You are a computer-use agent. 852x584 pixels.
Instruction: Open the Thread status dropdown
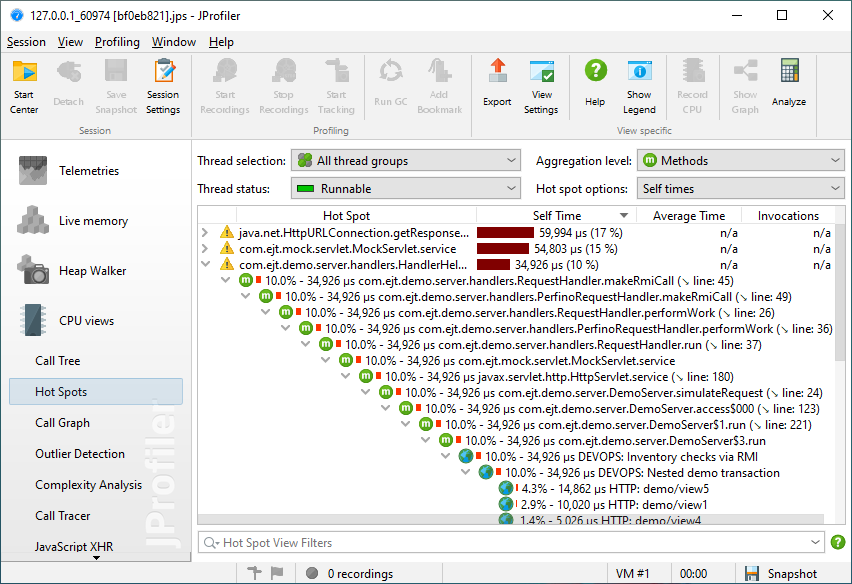click(x=406, y=189)
